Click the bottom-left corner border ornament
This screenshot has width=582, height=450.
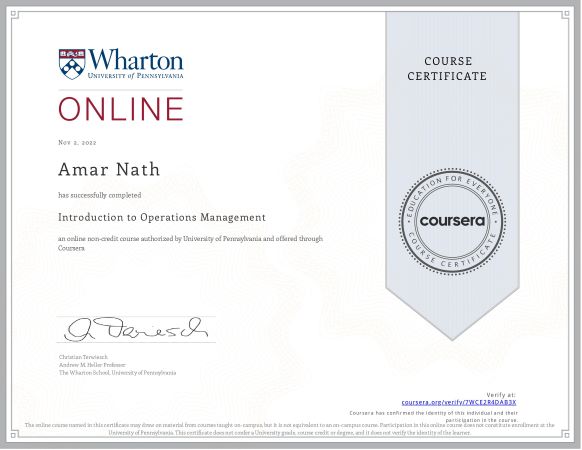click(x=14, y=435)
